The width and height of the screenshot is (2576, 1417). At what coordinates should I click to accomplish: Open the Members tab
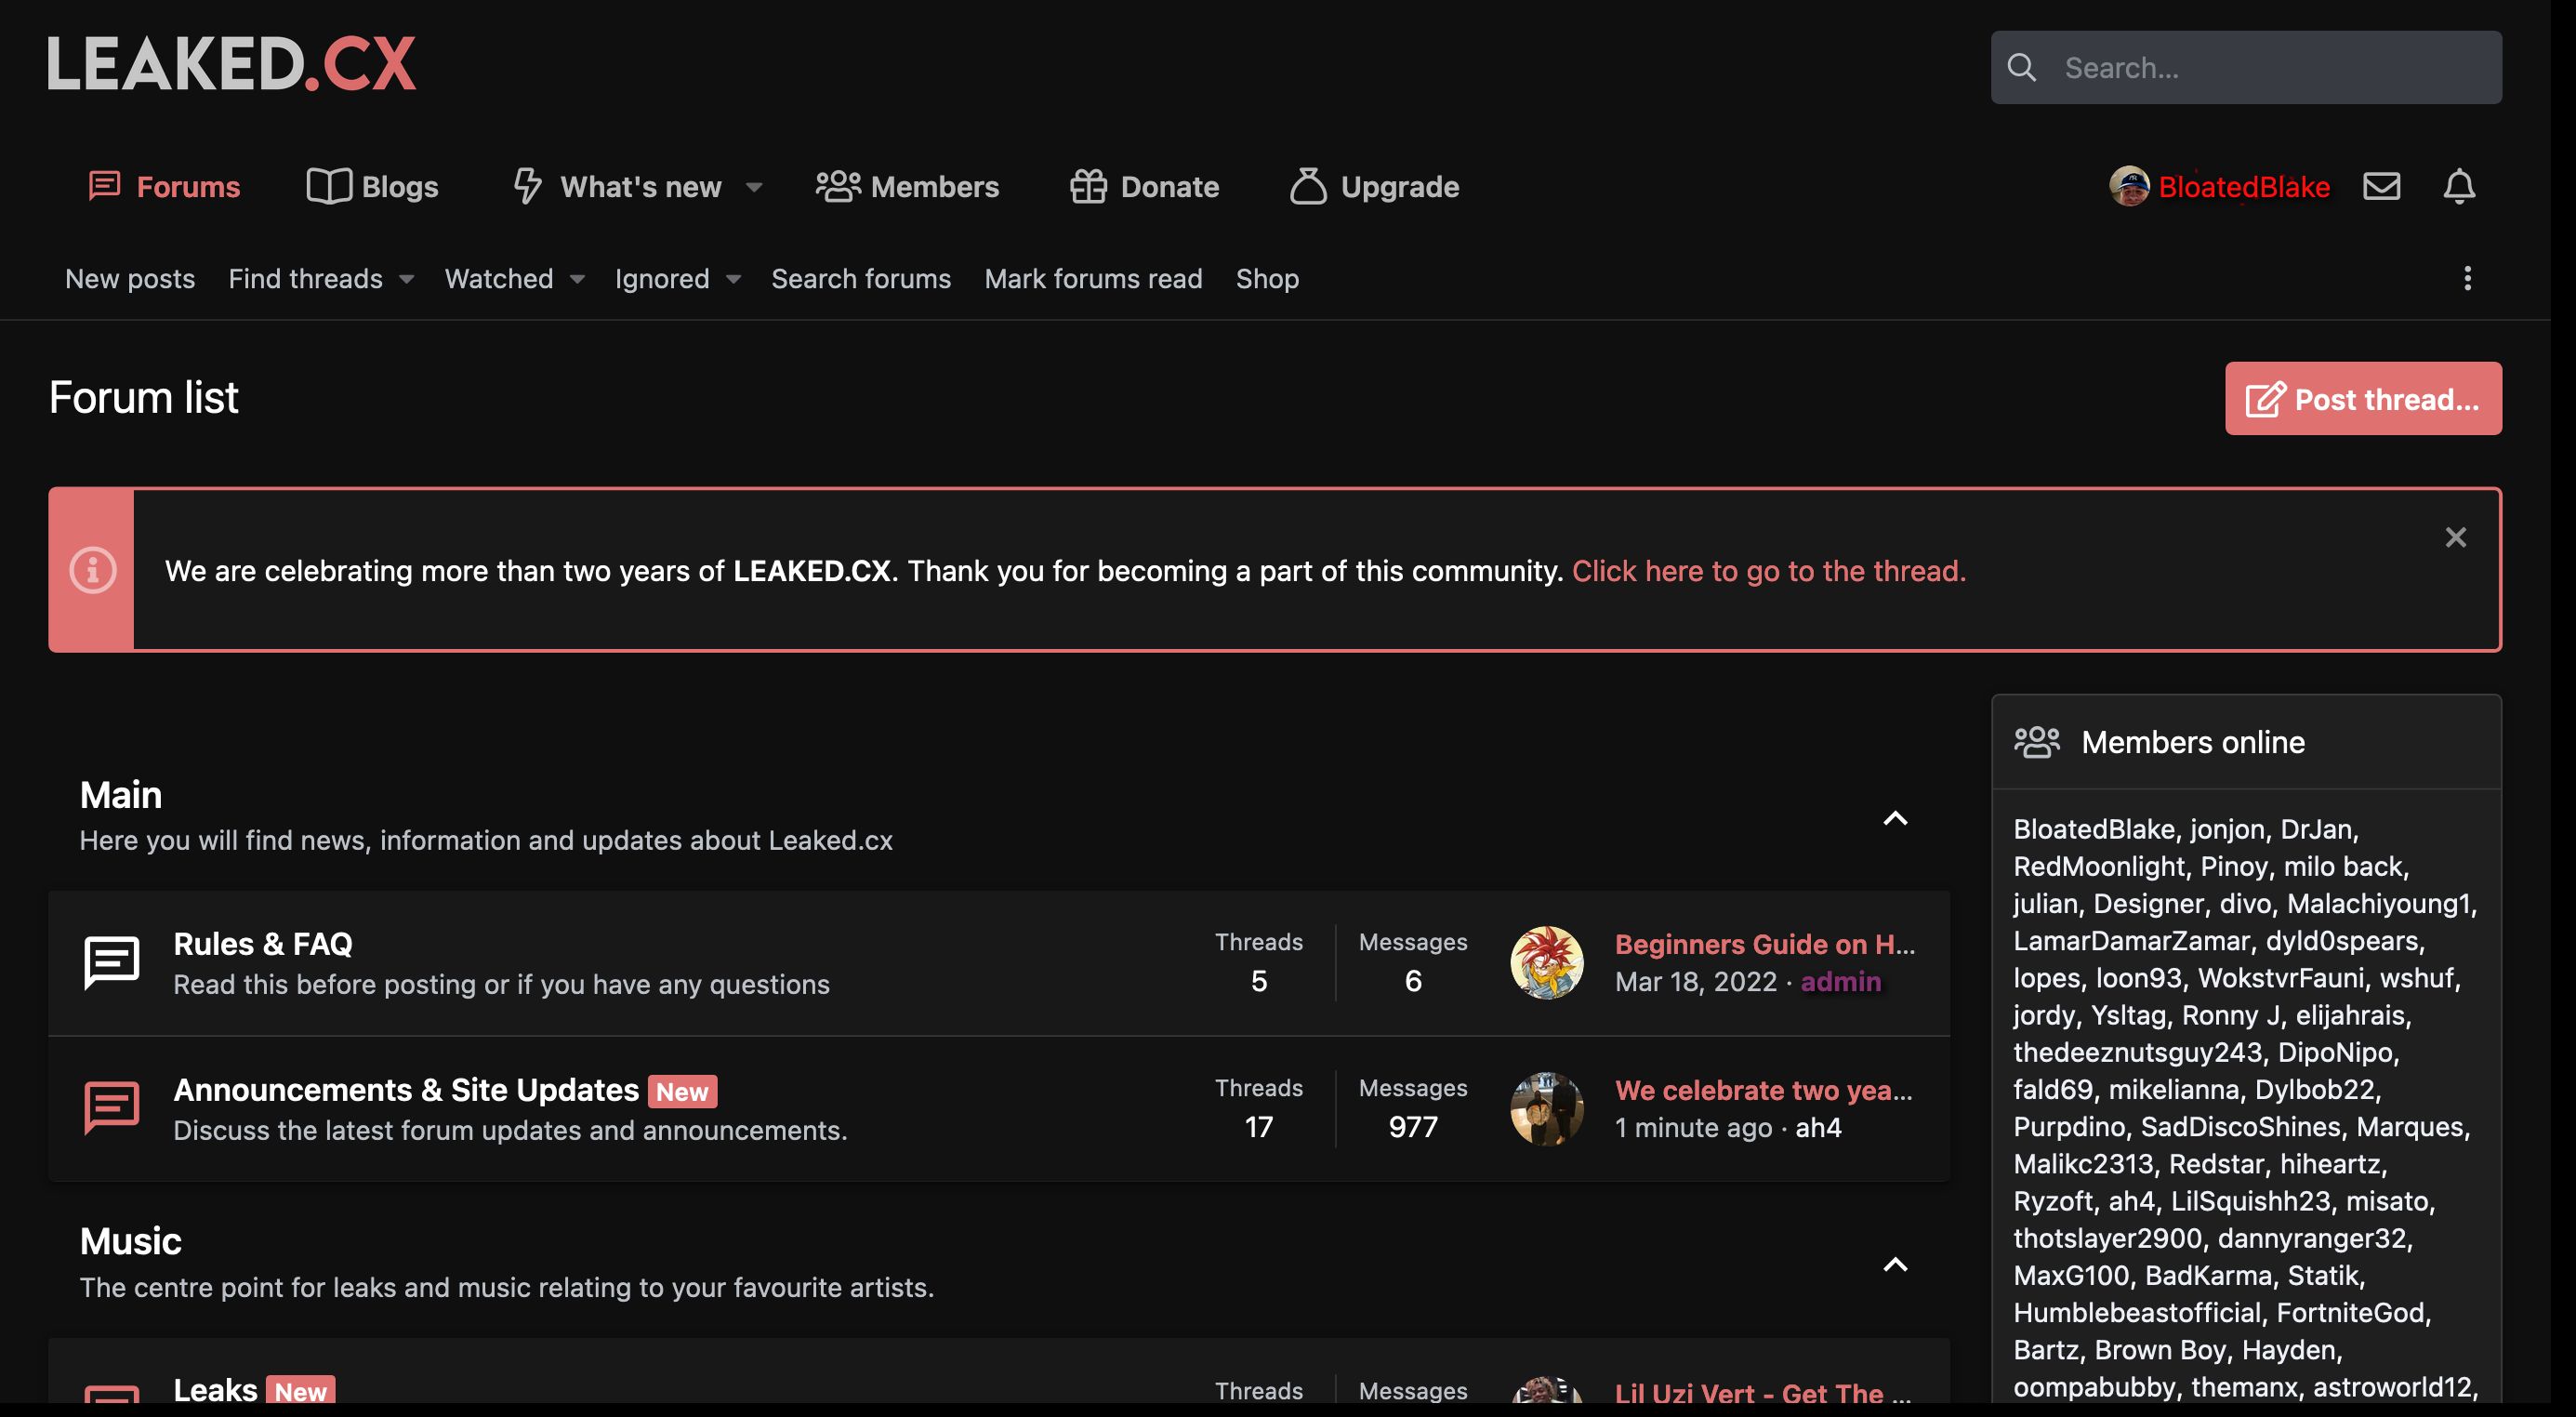pyautogui.click(x=907, y=186)
